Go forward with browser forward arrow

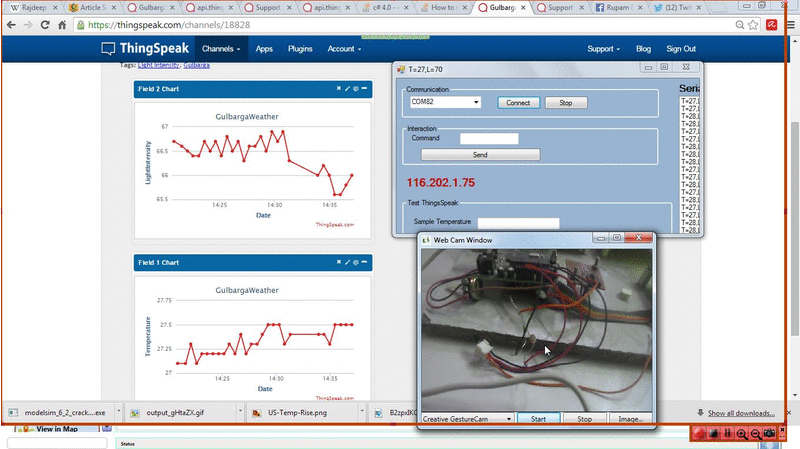[x=28, y=24]
